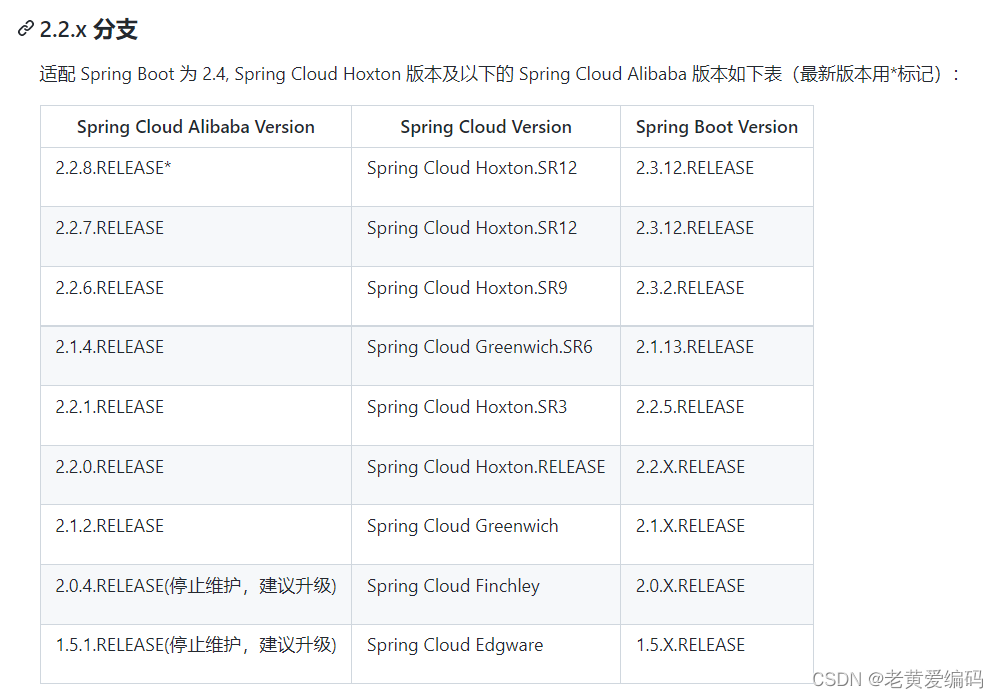The height and width of the screenshot is (699, 998).
Task: Select the 2.2.6.RELEASE cell
Action: (x=195, y=296)
